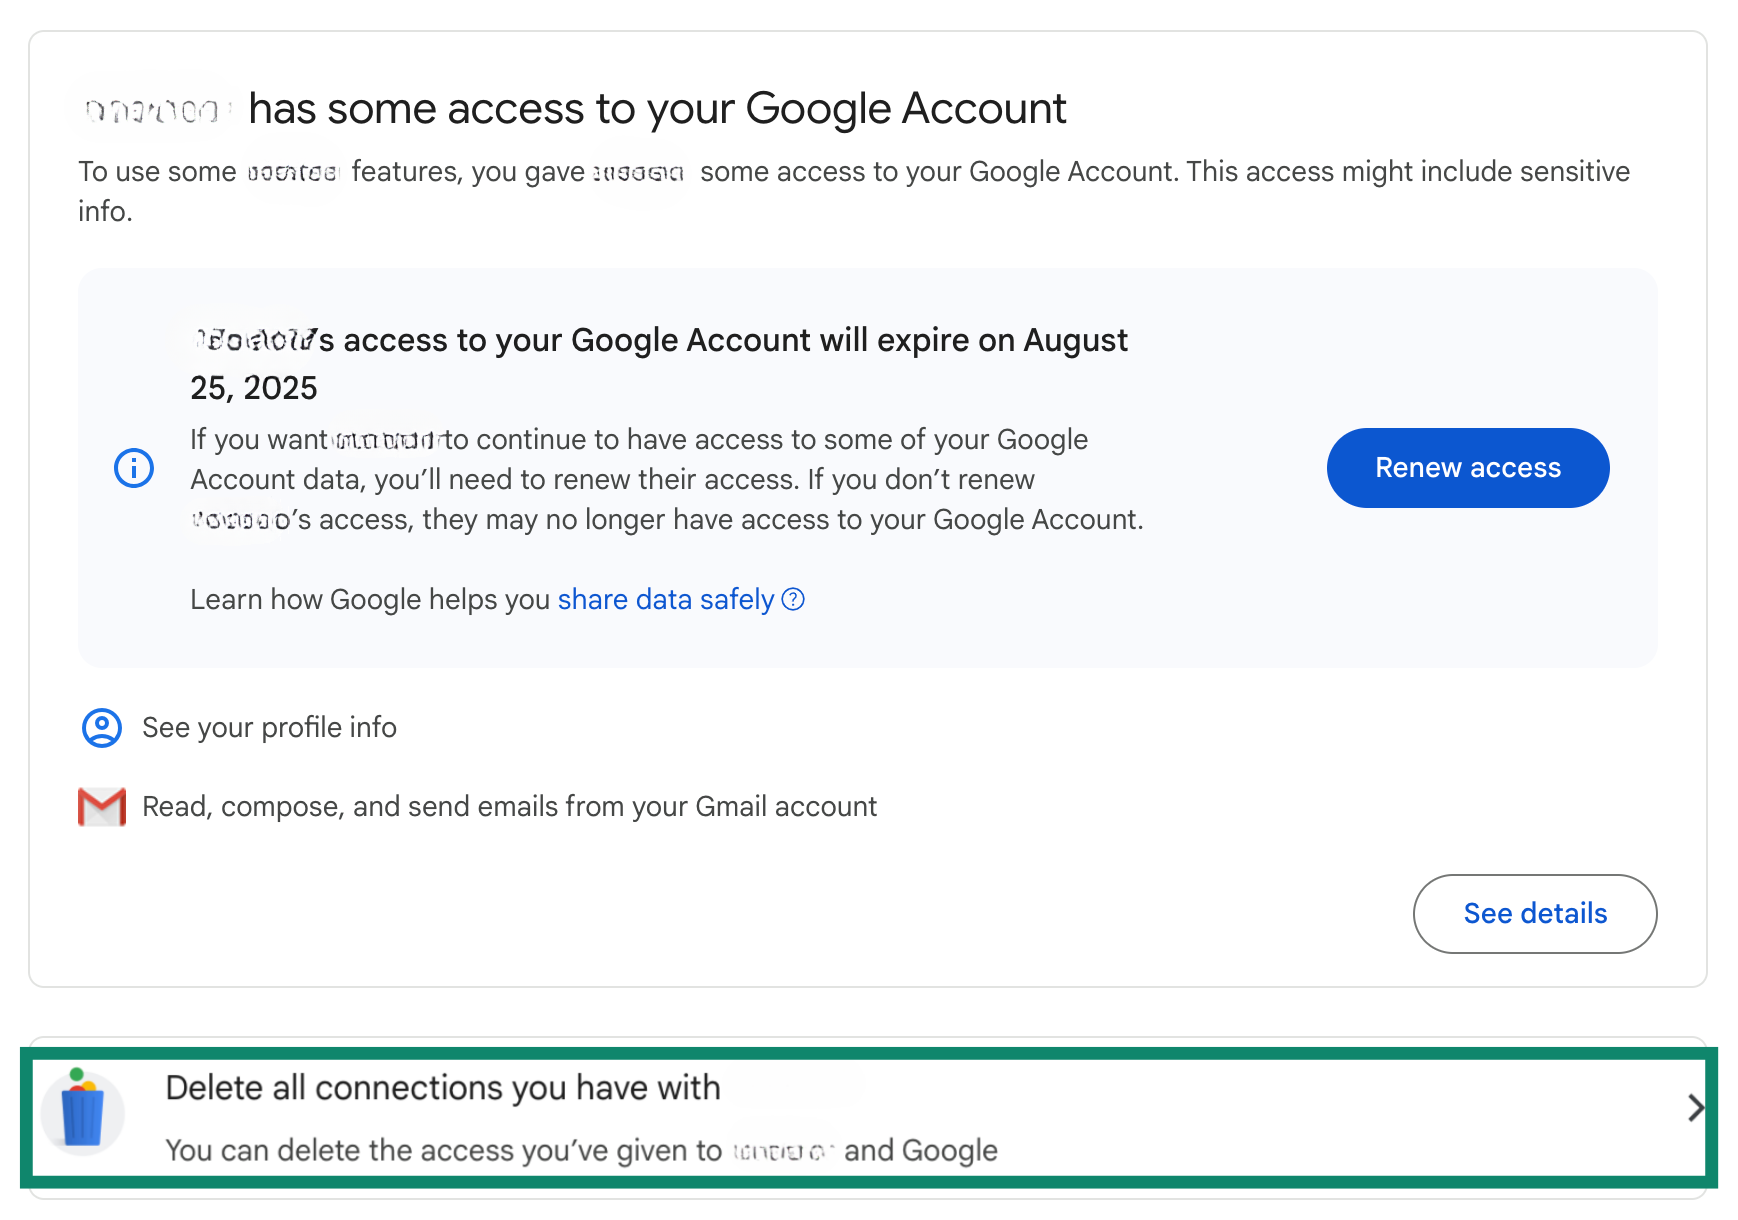Image resolution: width=1738 pixels, height=1220 pixels.
Task: Click the colorful trash can icon
Action: click(83, 1112)
